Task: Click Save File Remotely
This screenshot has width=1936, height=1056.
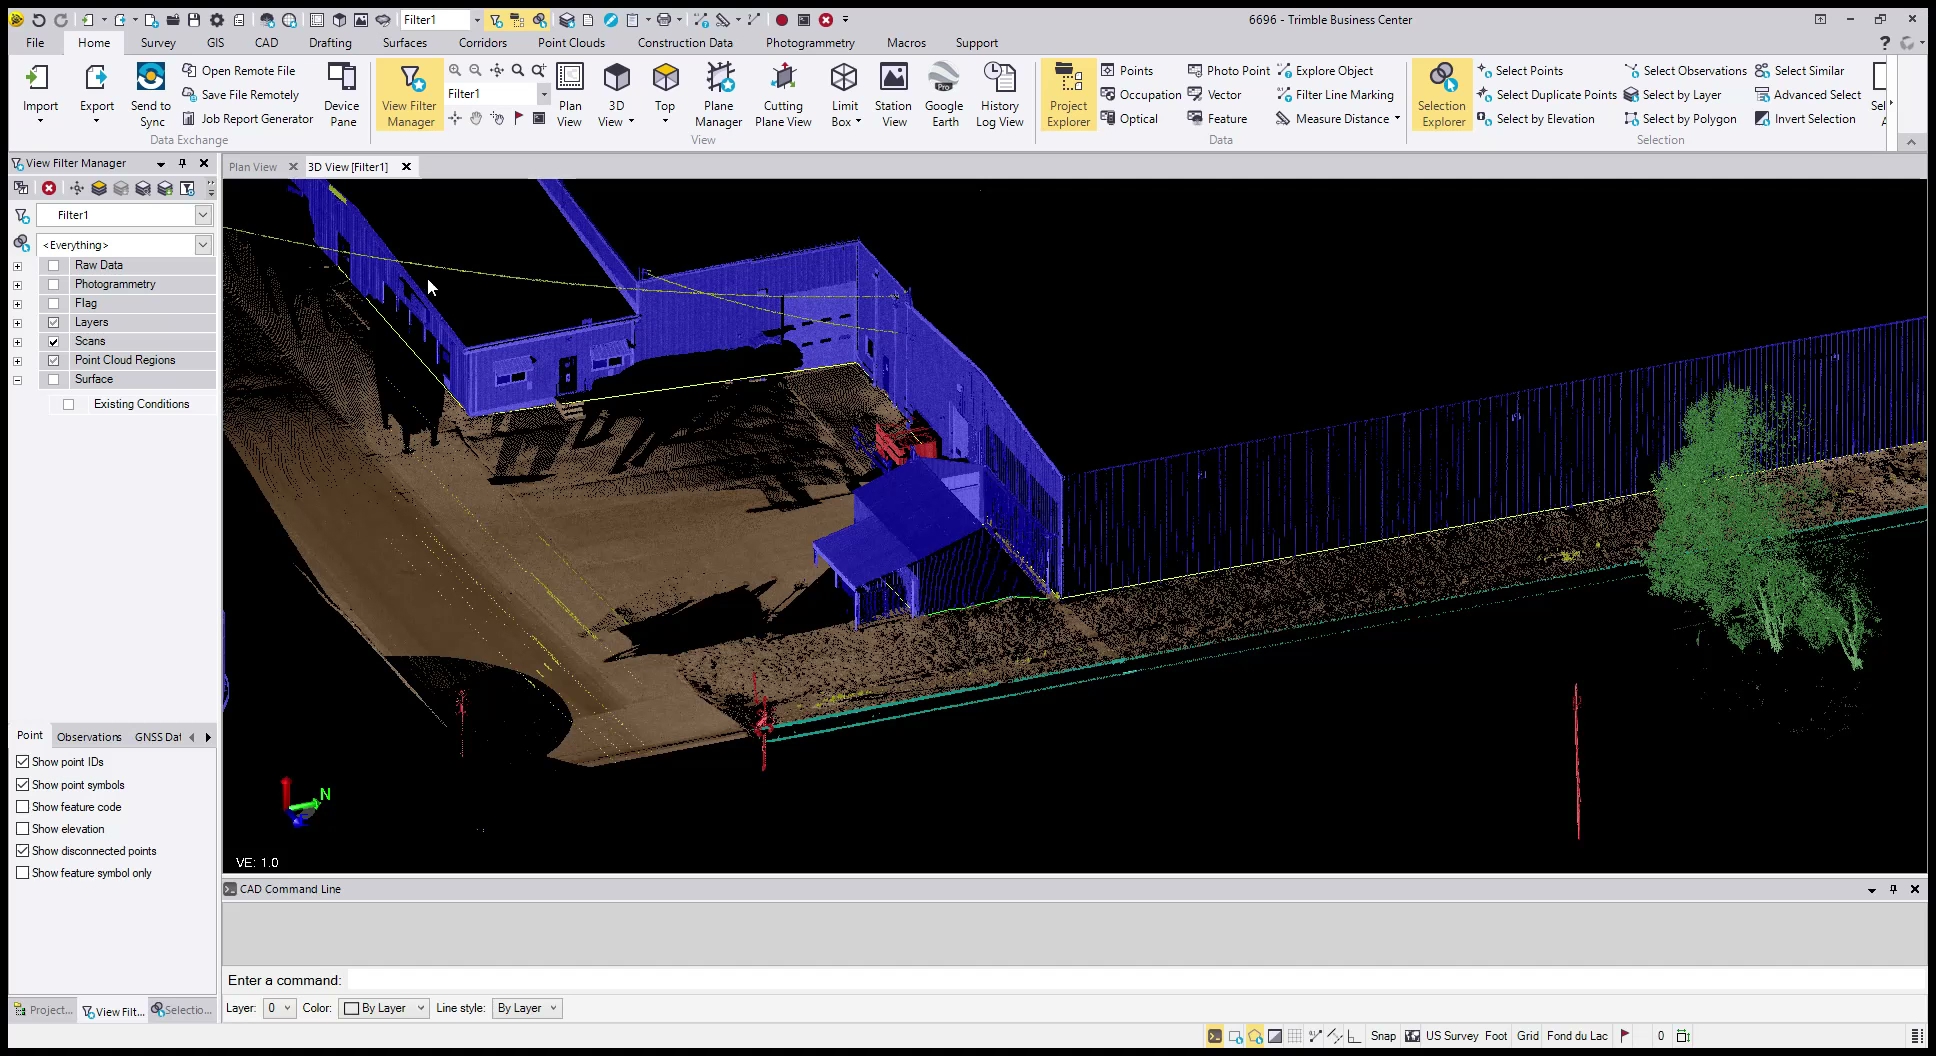Action: point(240,95)
